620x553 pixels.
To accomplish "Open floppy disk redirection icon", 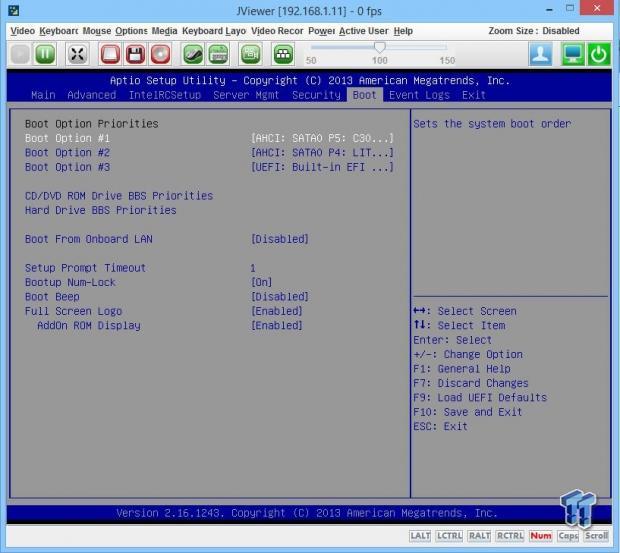I will point(135,54).
